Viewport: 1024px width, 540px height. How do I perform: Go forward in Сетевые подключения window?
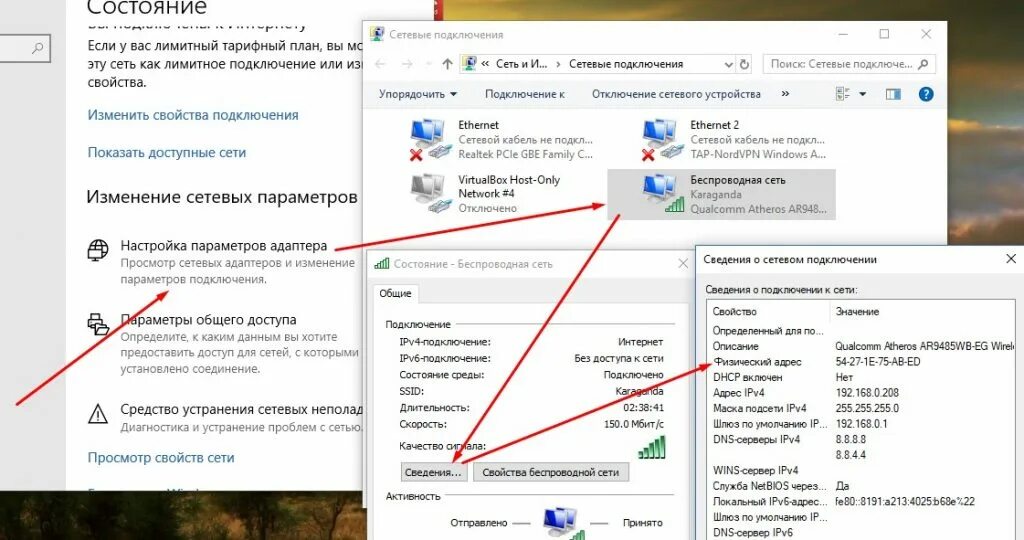[407, 64]
